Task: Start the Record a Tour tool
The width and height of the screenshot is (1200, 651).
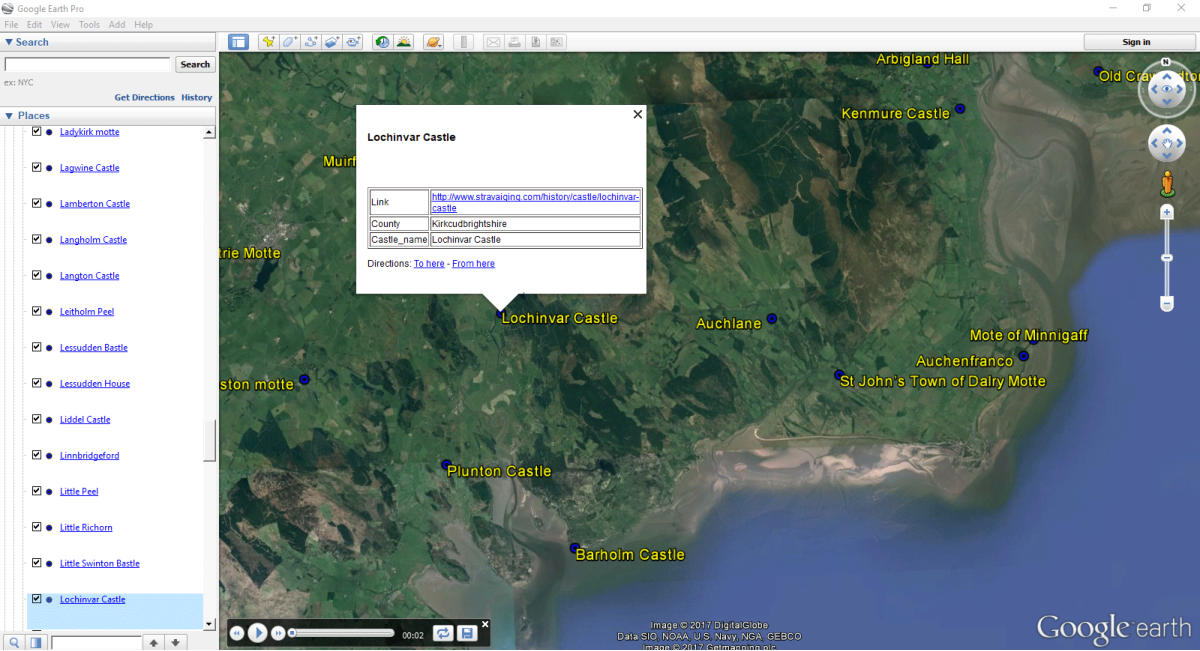Action: pos(353,42)
